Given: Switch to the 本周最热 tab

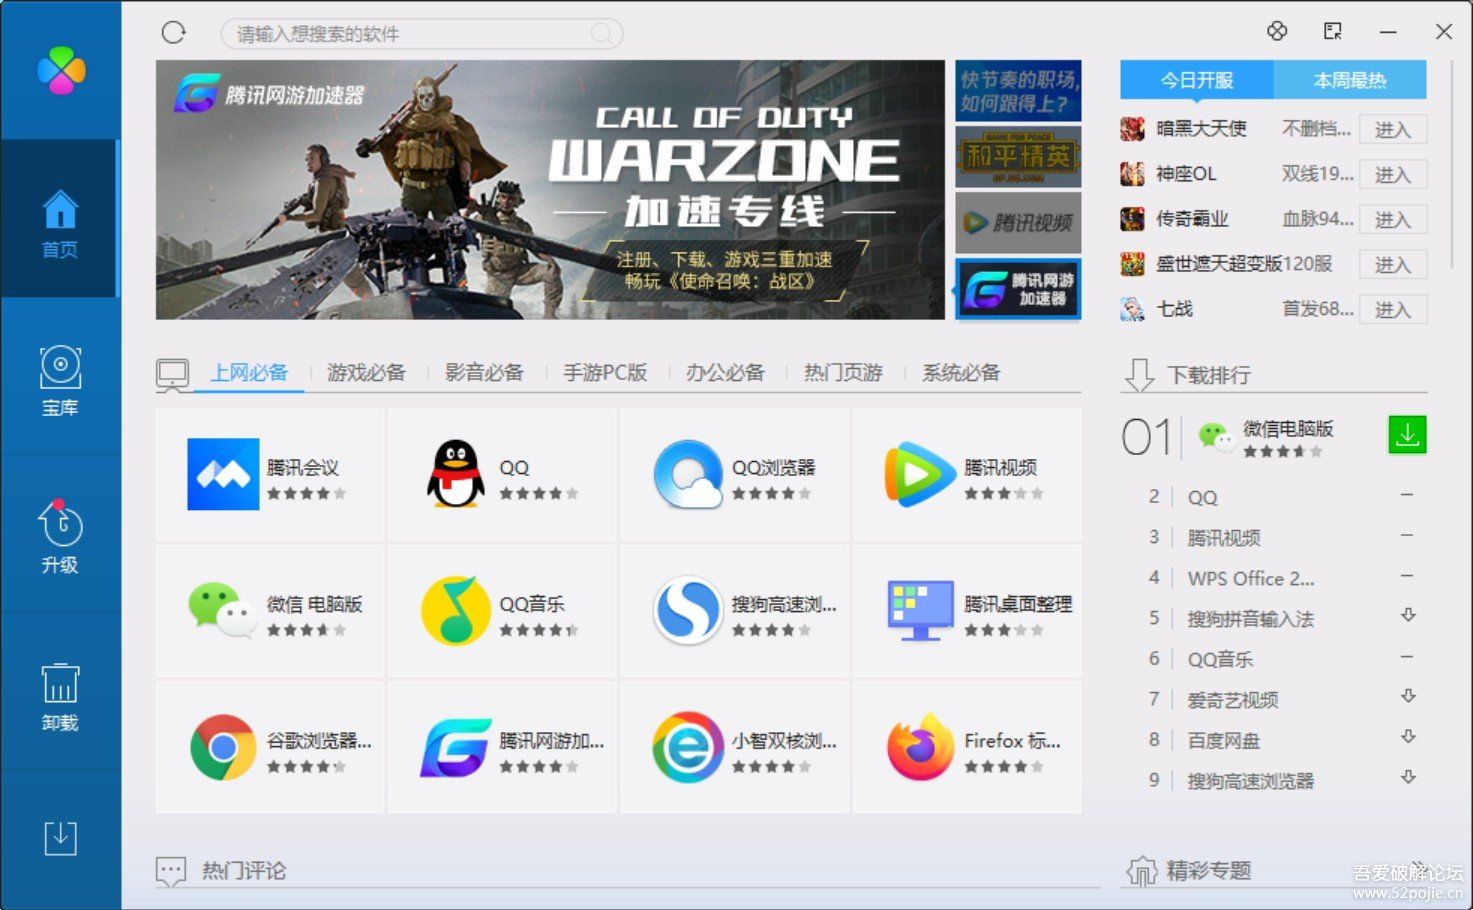Looking at the screenshot, I should click(1349, 80).
